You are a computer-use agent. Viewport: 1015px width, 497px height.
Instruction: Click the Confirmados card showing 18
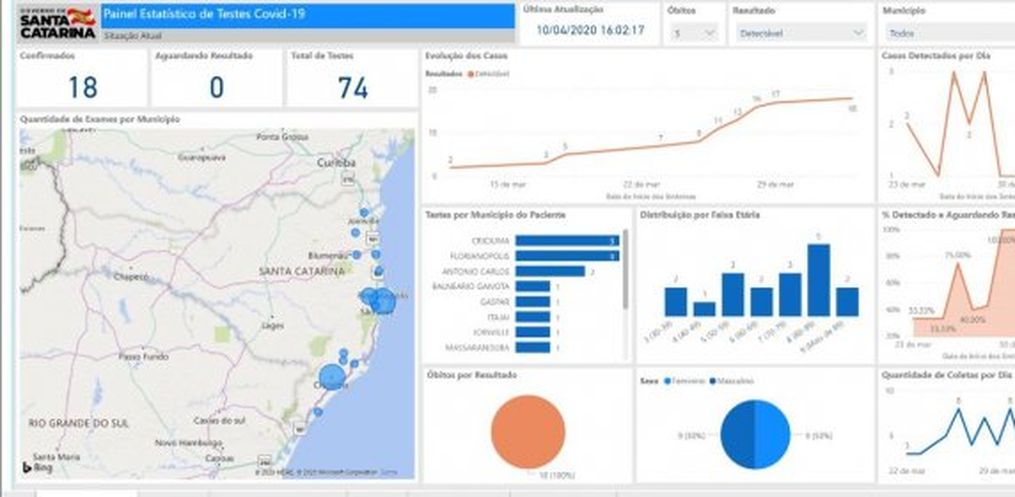(x=82, y=78)
